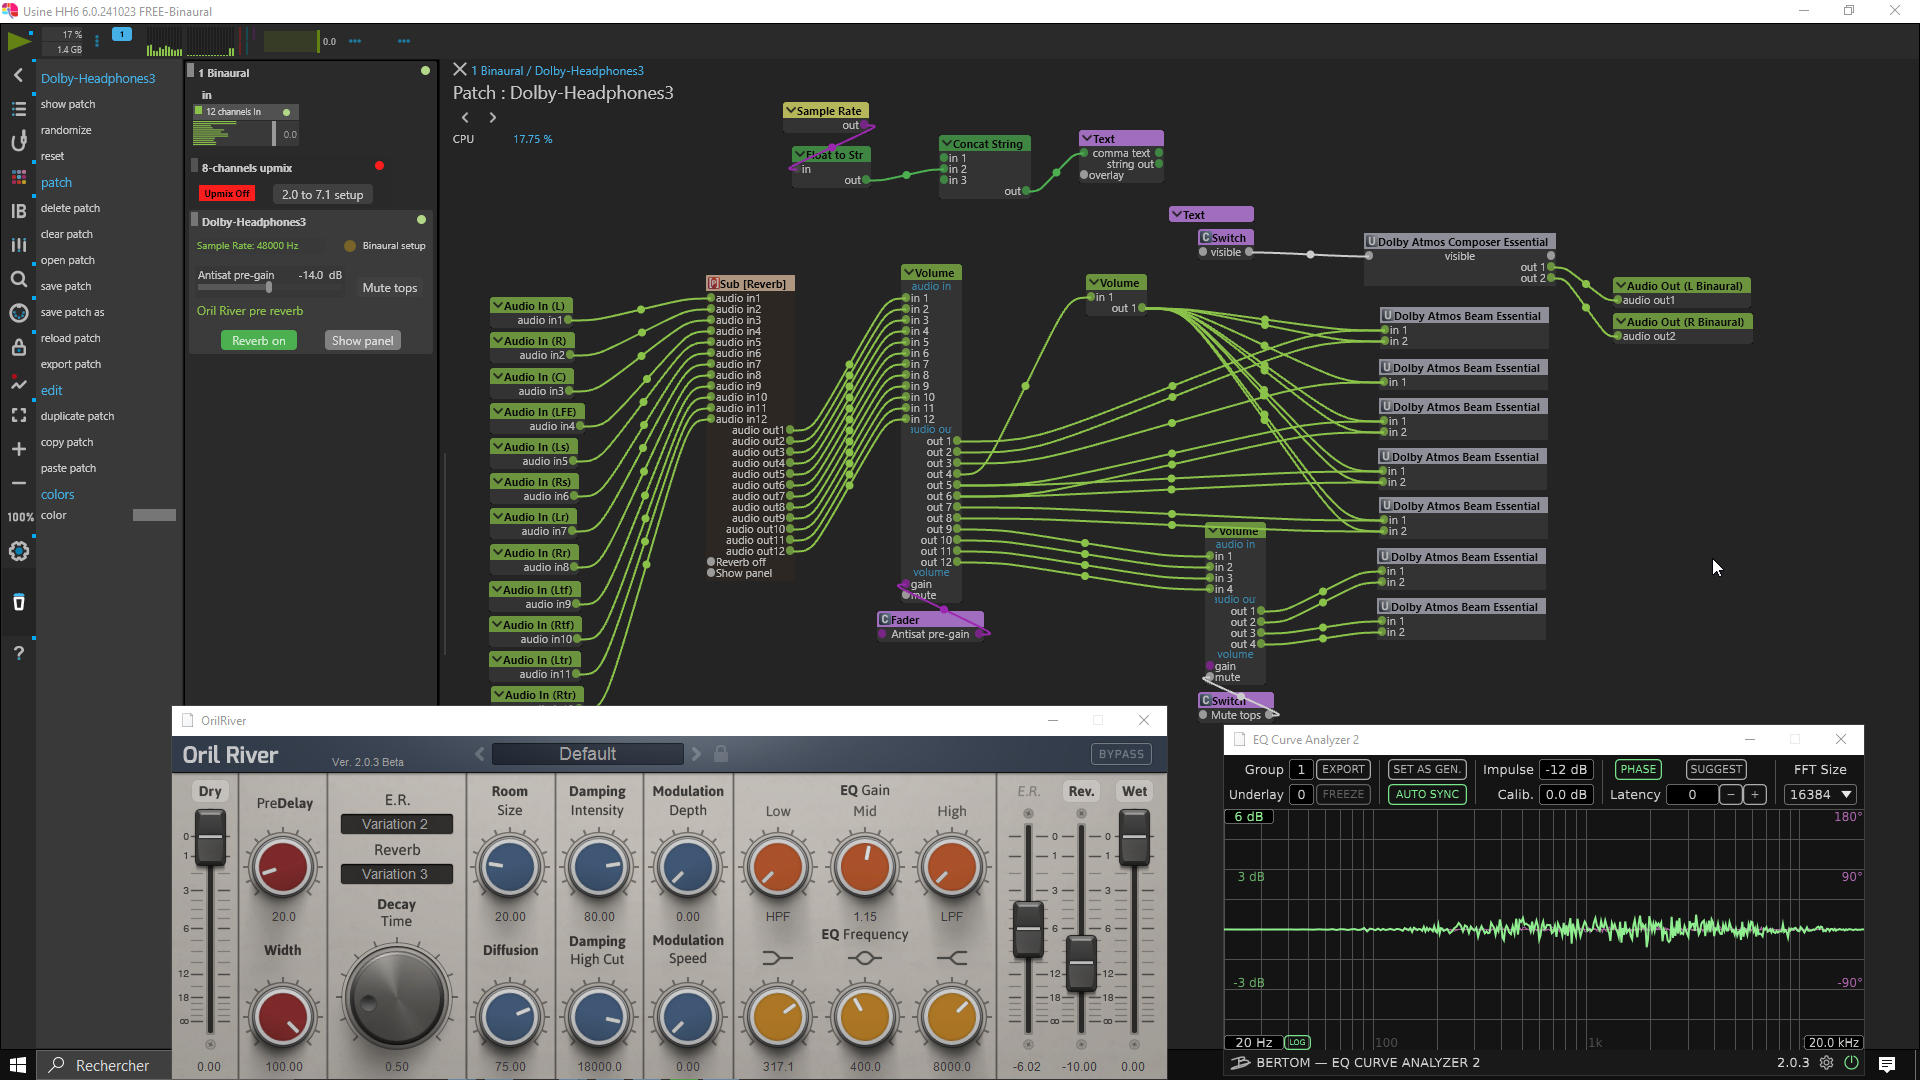Viewport: 1920px width, 1080px height.
Task: Toggle PHASE display in EQ Curve Analyzer
Action: (1638, 769)
